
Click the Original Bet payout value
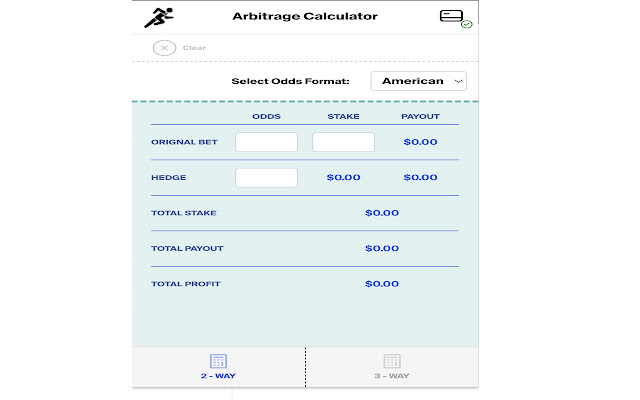(x=420, y=142)
